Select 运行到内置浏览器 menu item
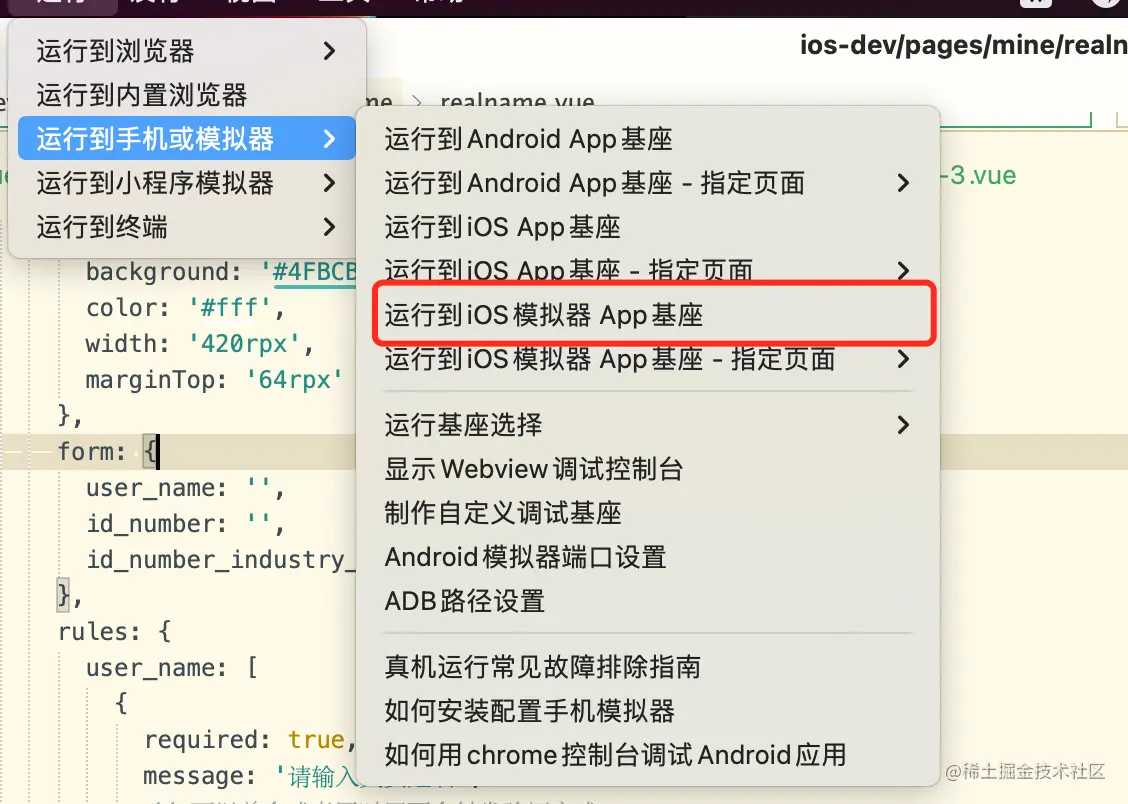This screenshot has width=1128, height=804. pos(186,95)
